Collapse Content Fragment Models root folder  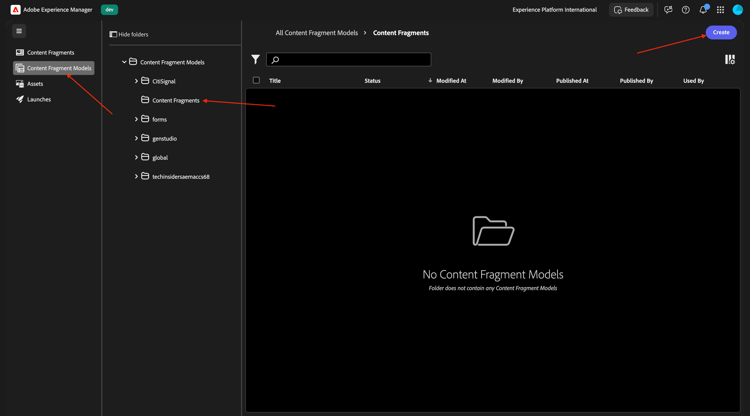(124, 62)
